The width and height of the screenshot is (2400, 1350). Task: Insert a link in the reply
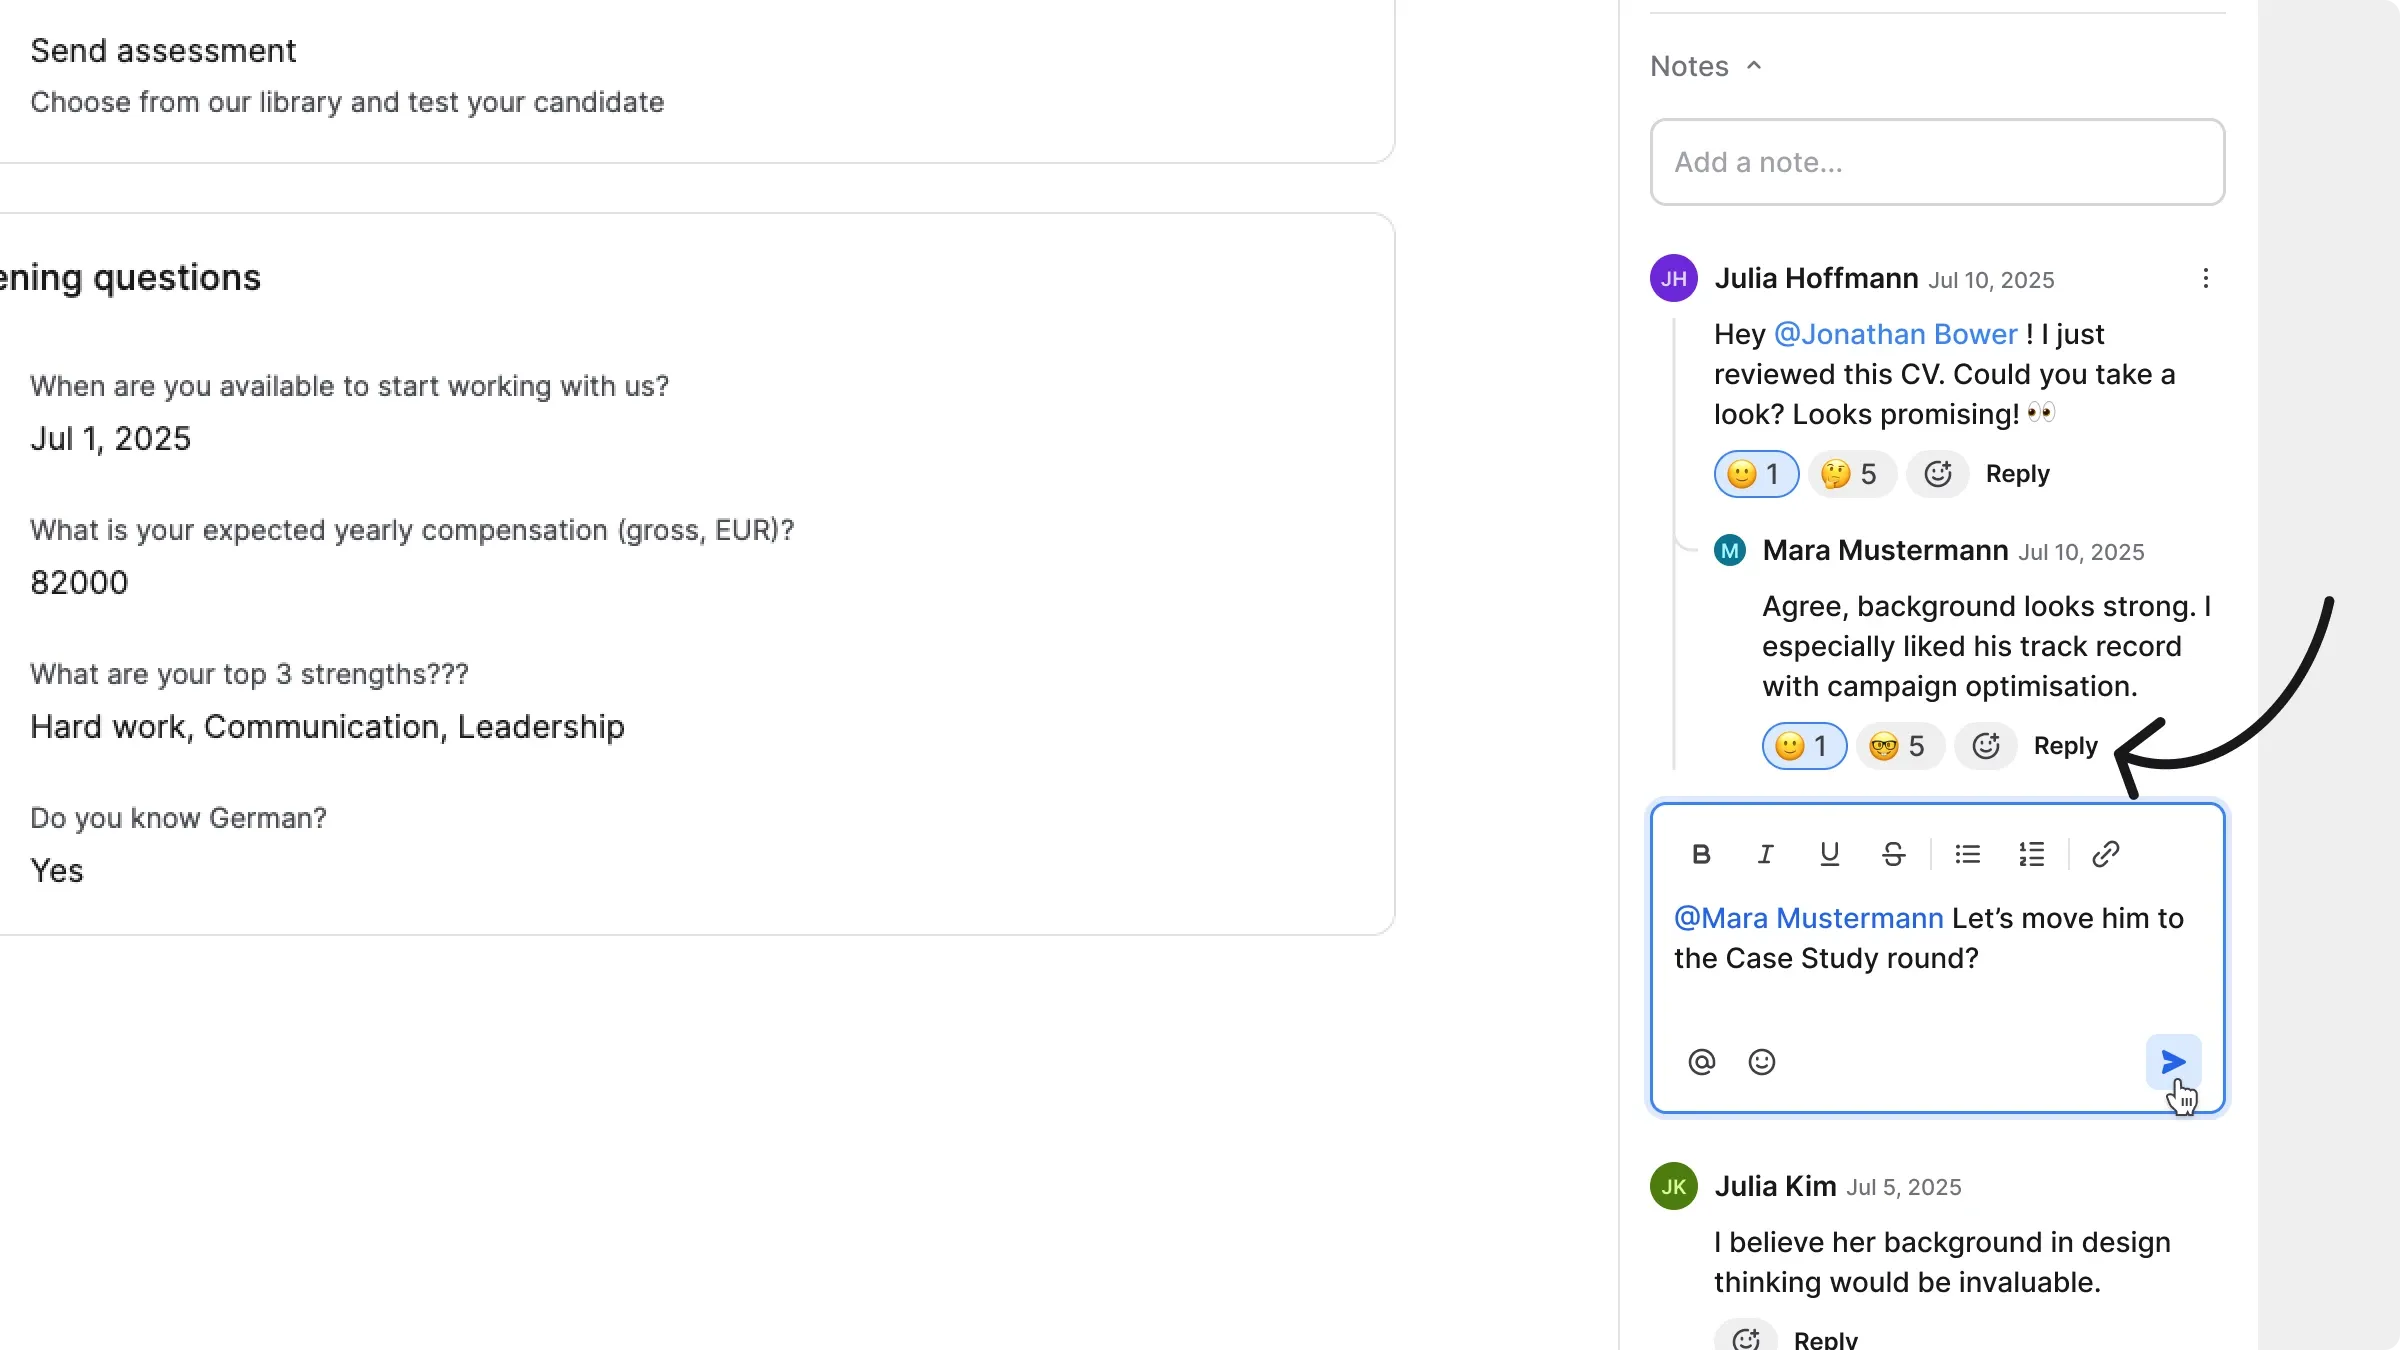click(x=2105, y=854)
